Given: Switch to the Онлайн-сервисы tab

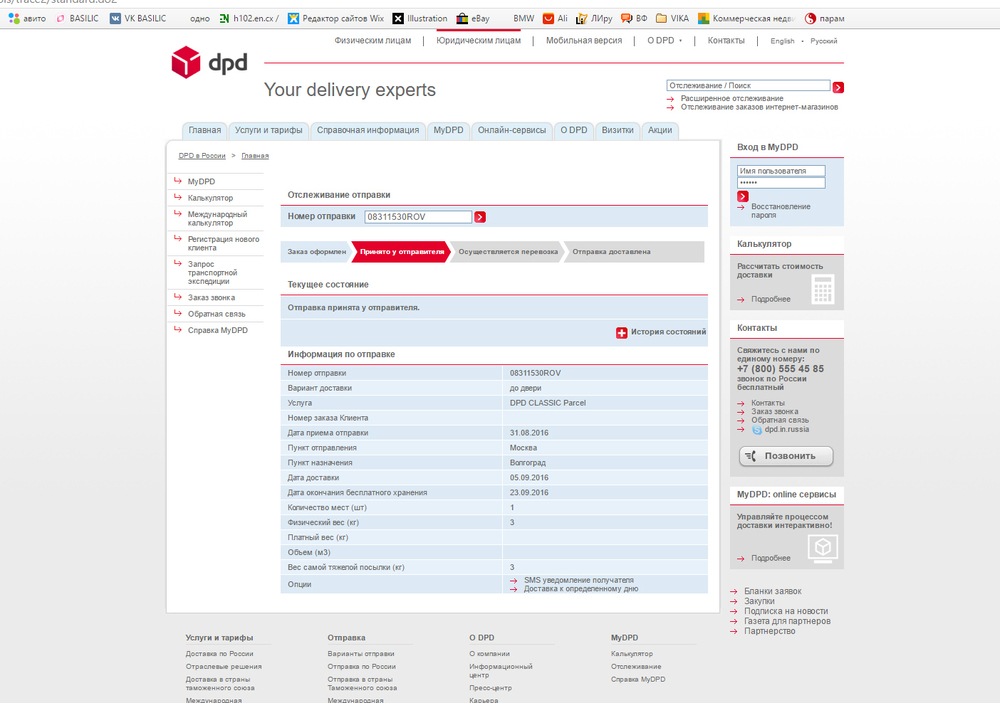Looking at the screenshot, I should coord(511,130).
